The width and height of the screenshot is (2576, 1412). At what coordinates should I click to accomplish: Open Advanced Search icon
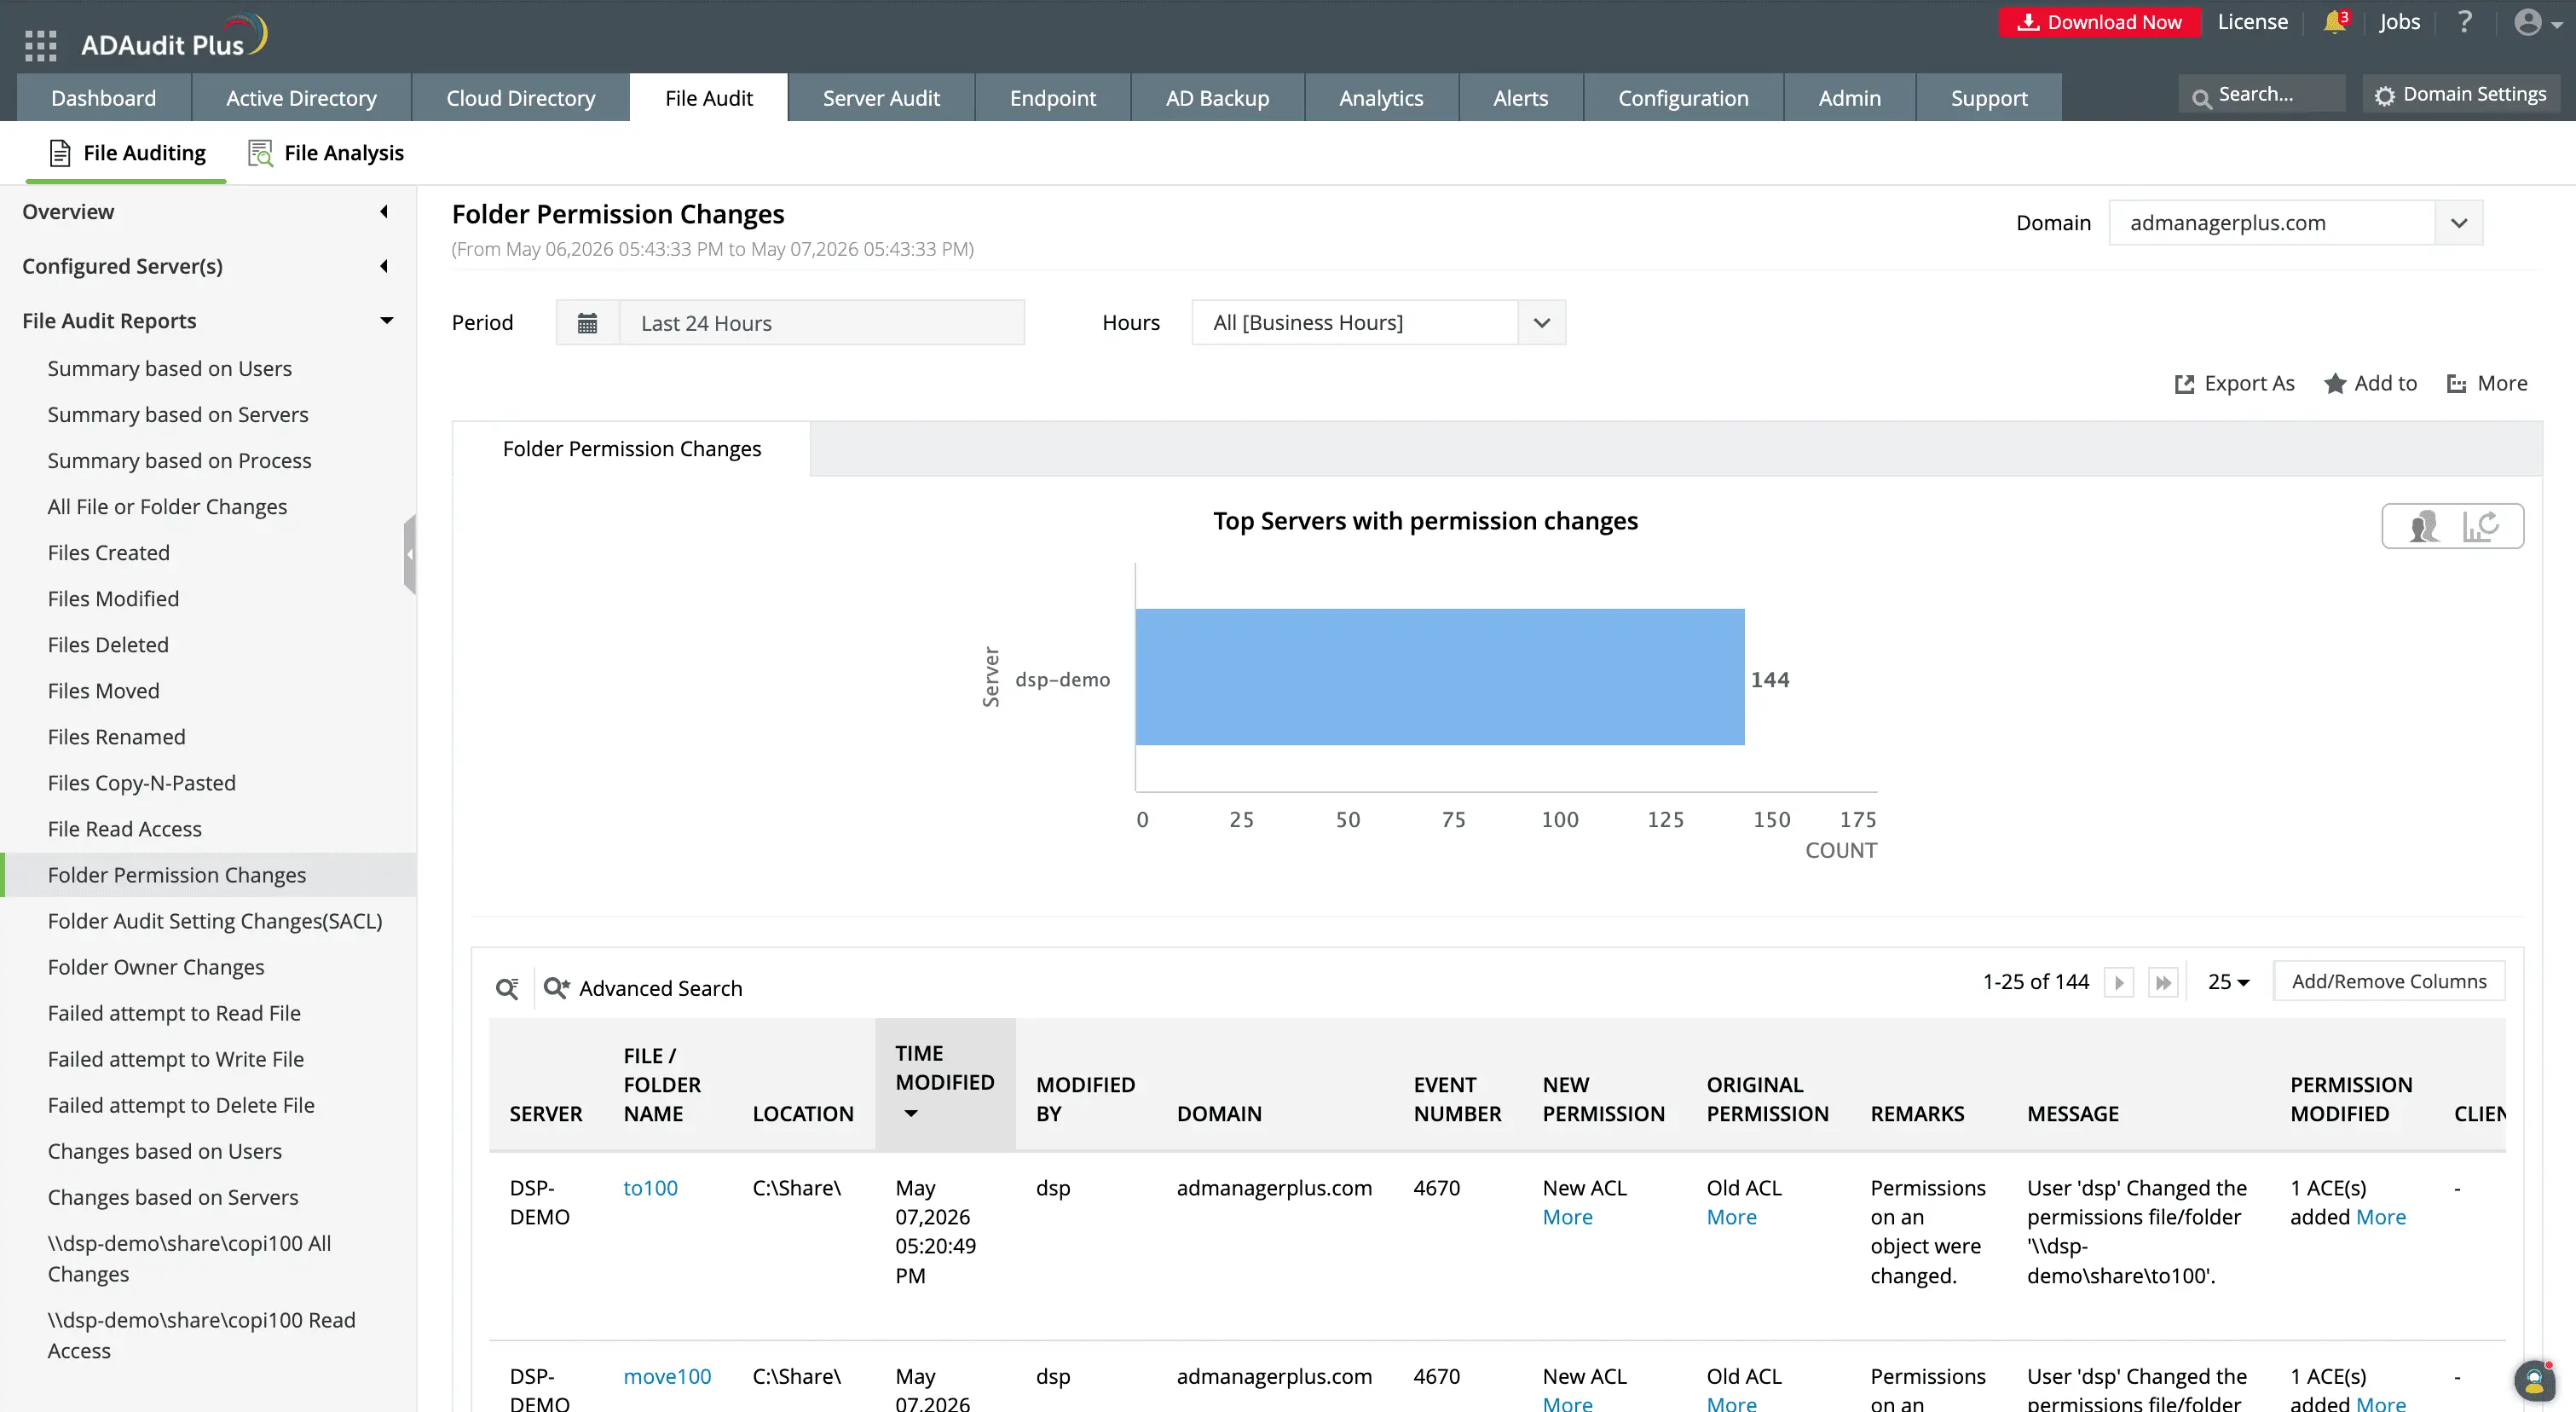556,988
